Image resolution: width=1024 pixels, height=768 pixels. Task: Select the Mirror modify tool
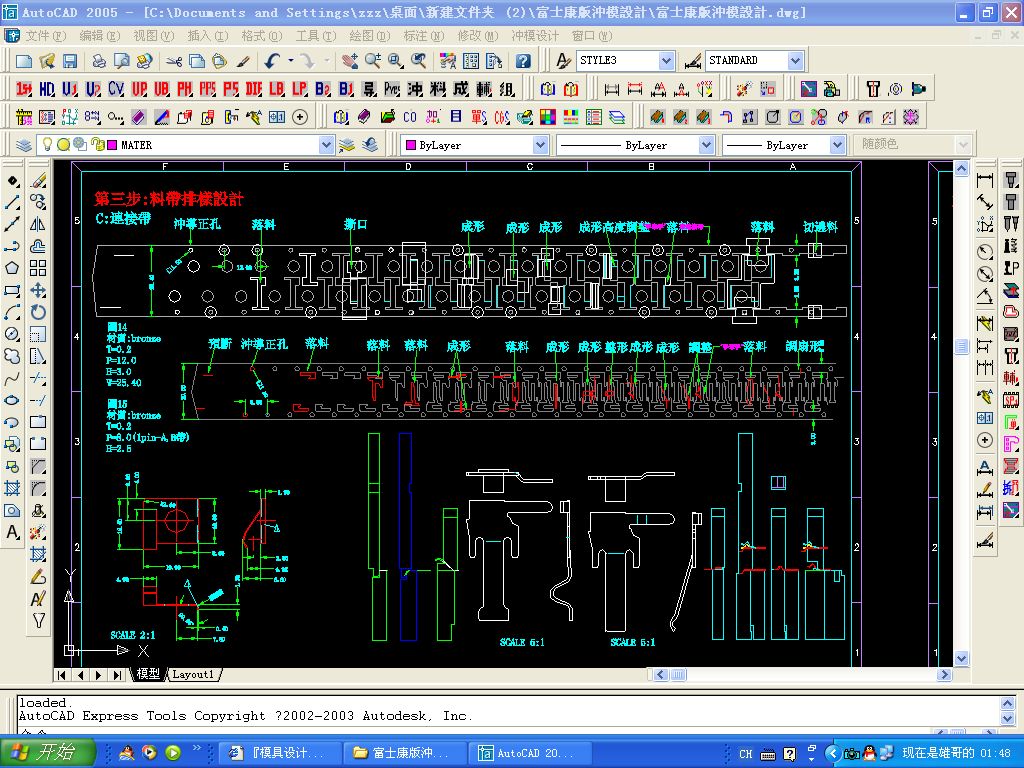[39, 224]
